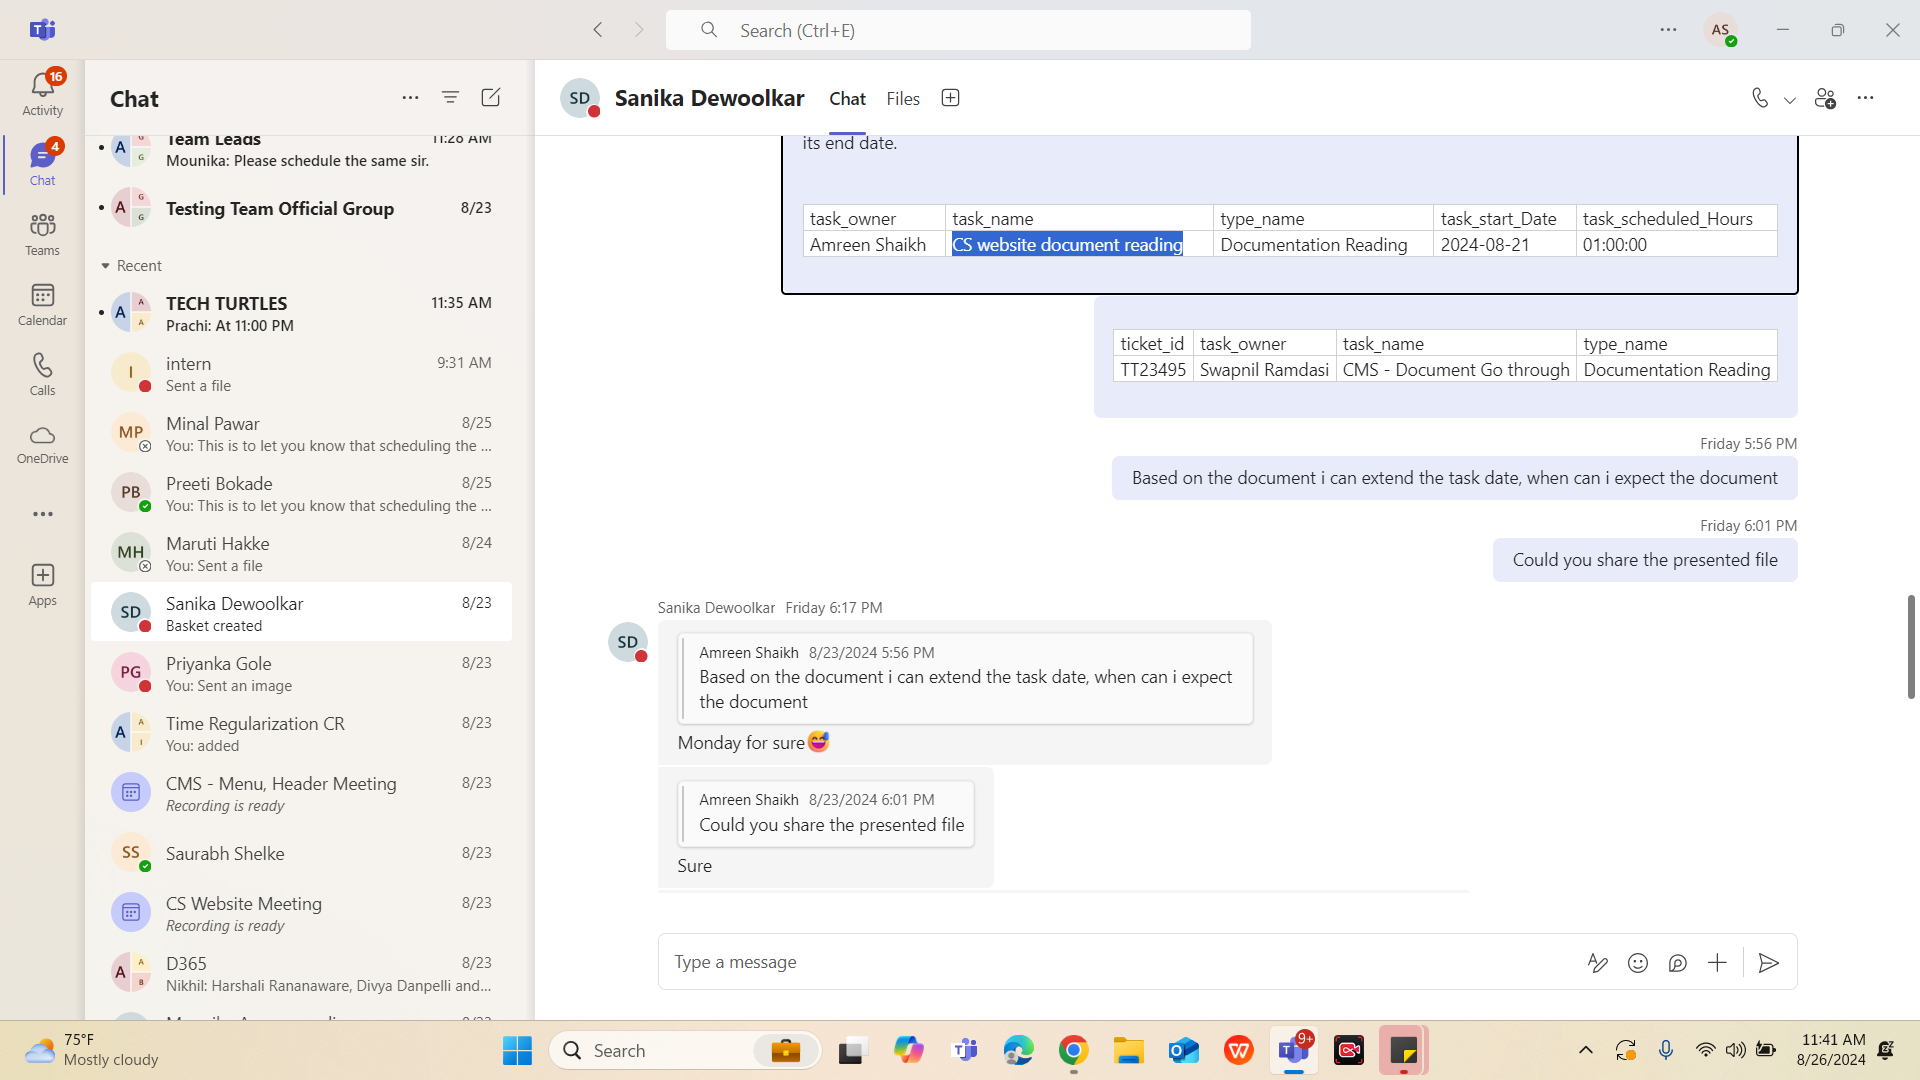
Task: Open File Explorer from taskbar
Action: point(1128,1050)
